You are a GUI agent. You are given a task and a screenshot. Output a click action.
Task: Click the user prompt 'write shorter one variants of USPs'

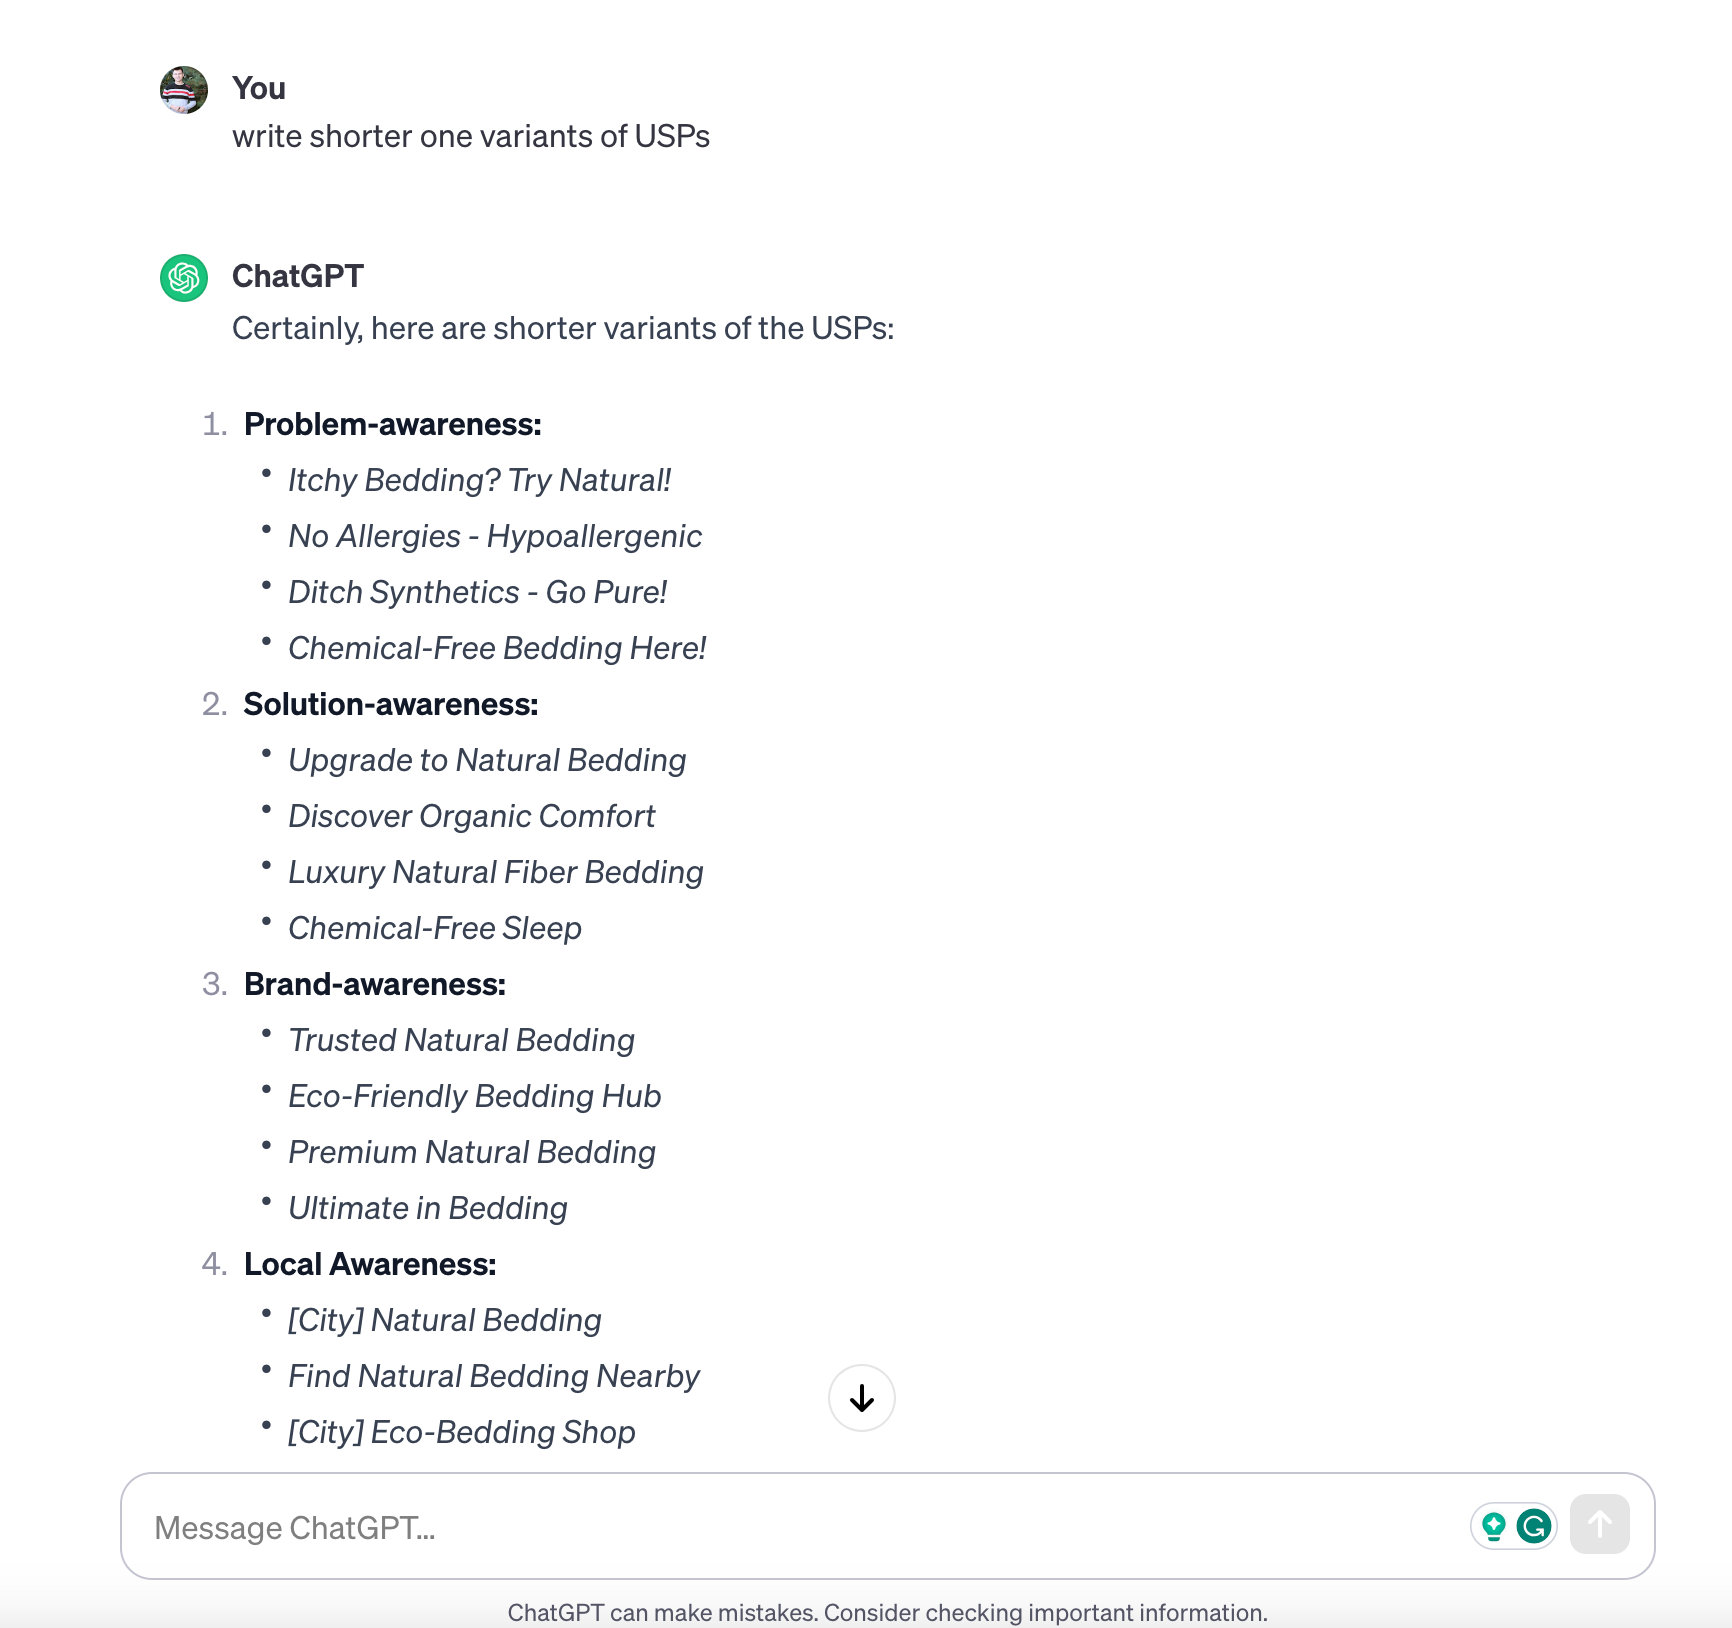coord(470,136)
